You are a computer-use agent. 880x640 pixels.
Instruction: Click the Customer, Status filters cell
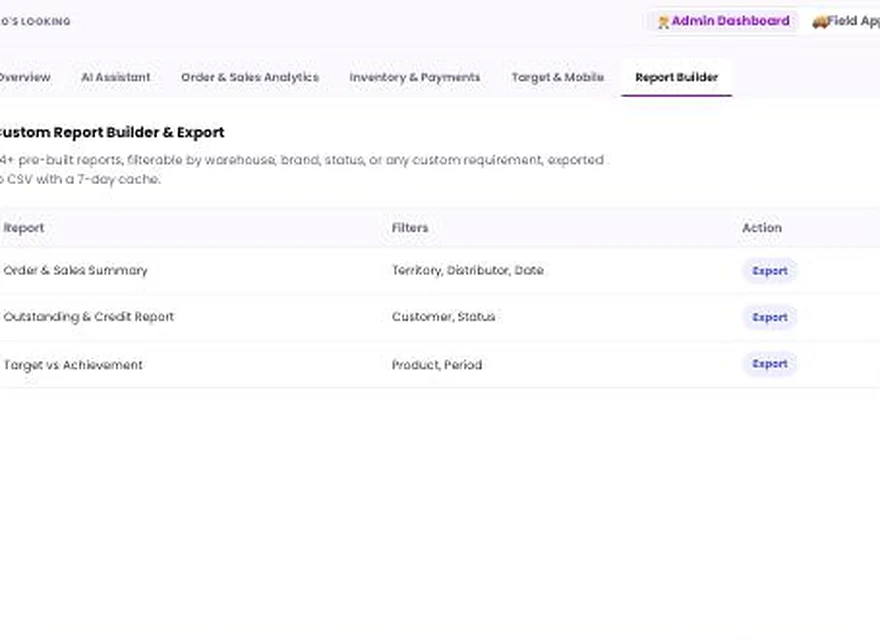[x=443, y=317]
